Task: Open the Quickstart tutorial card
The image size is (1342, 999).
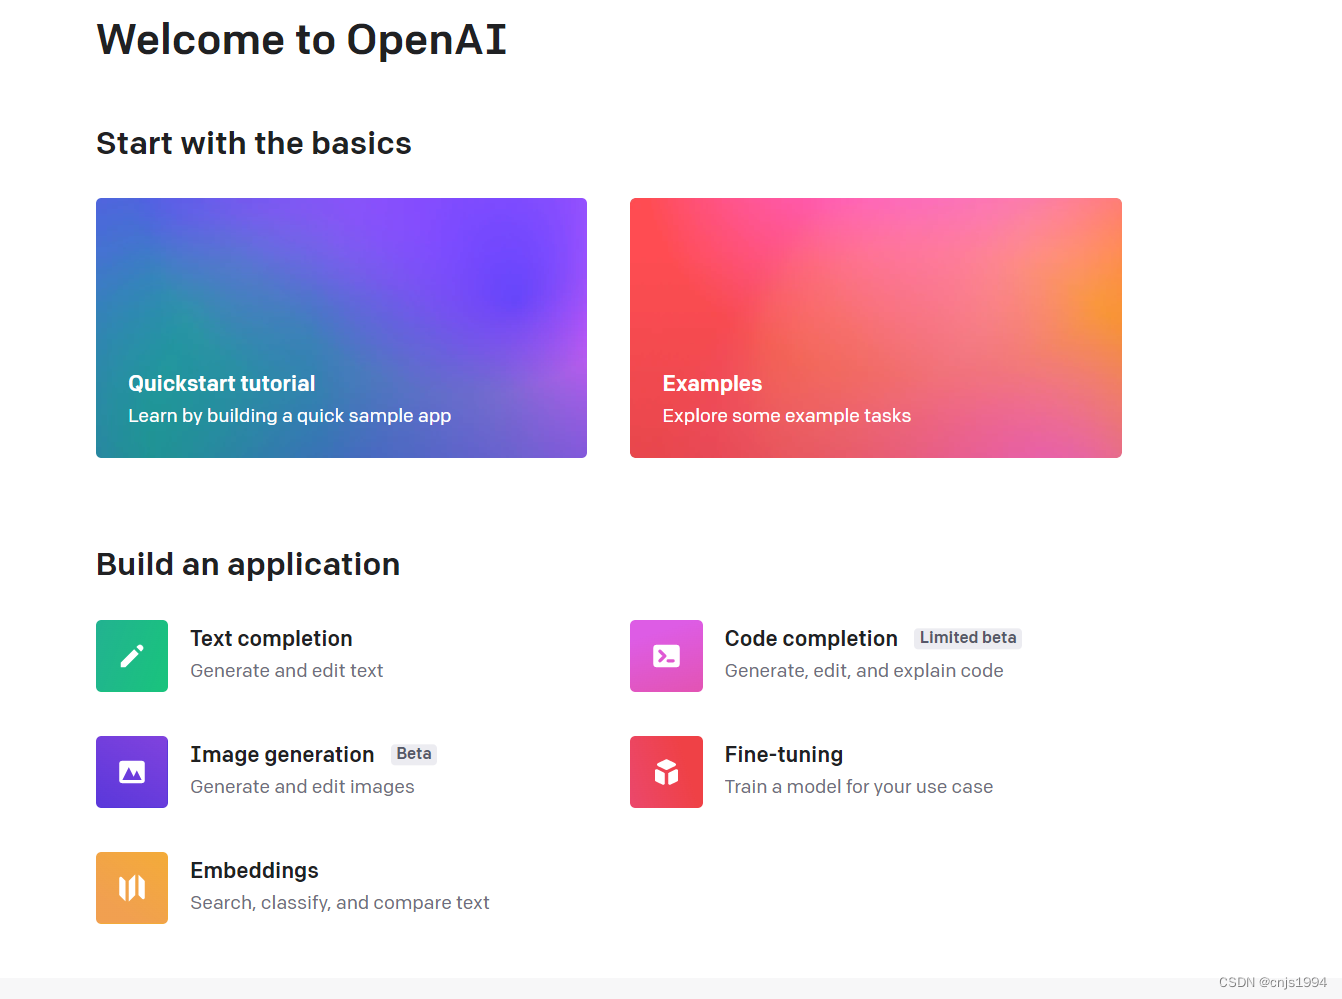Action: coord(341,328)
